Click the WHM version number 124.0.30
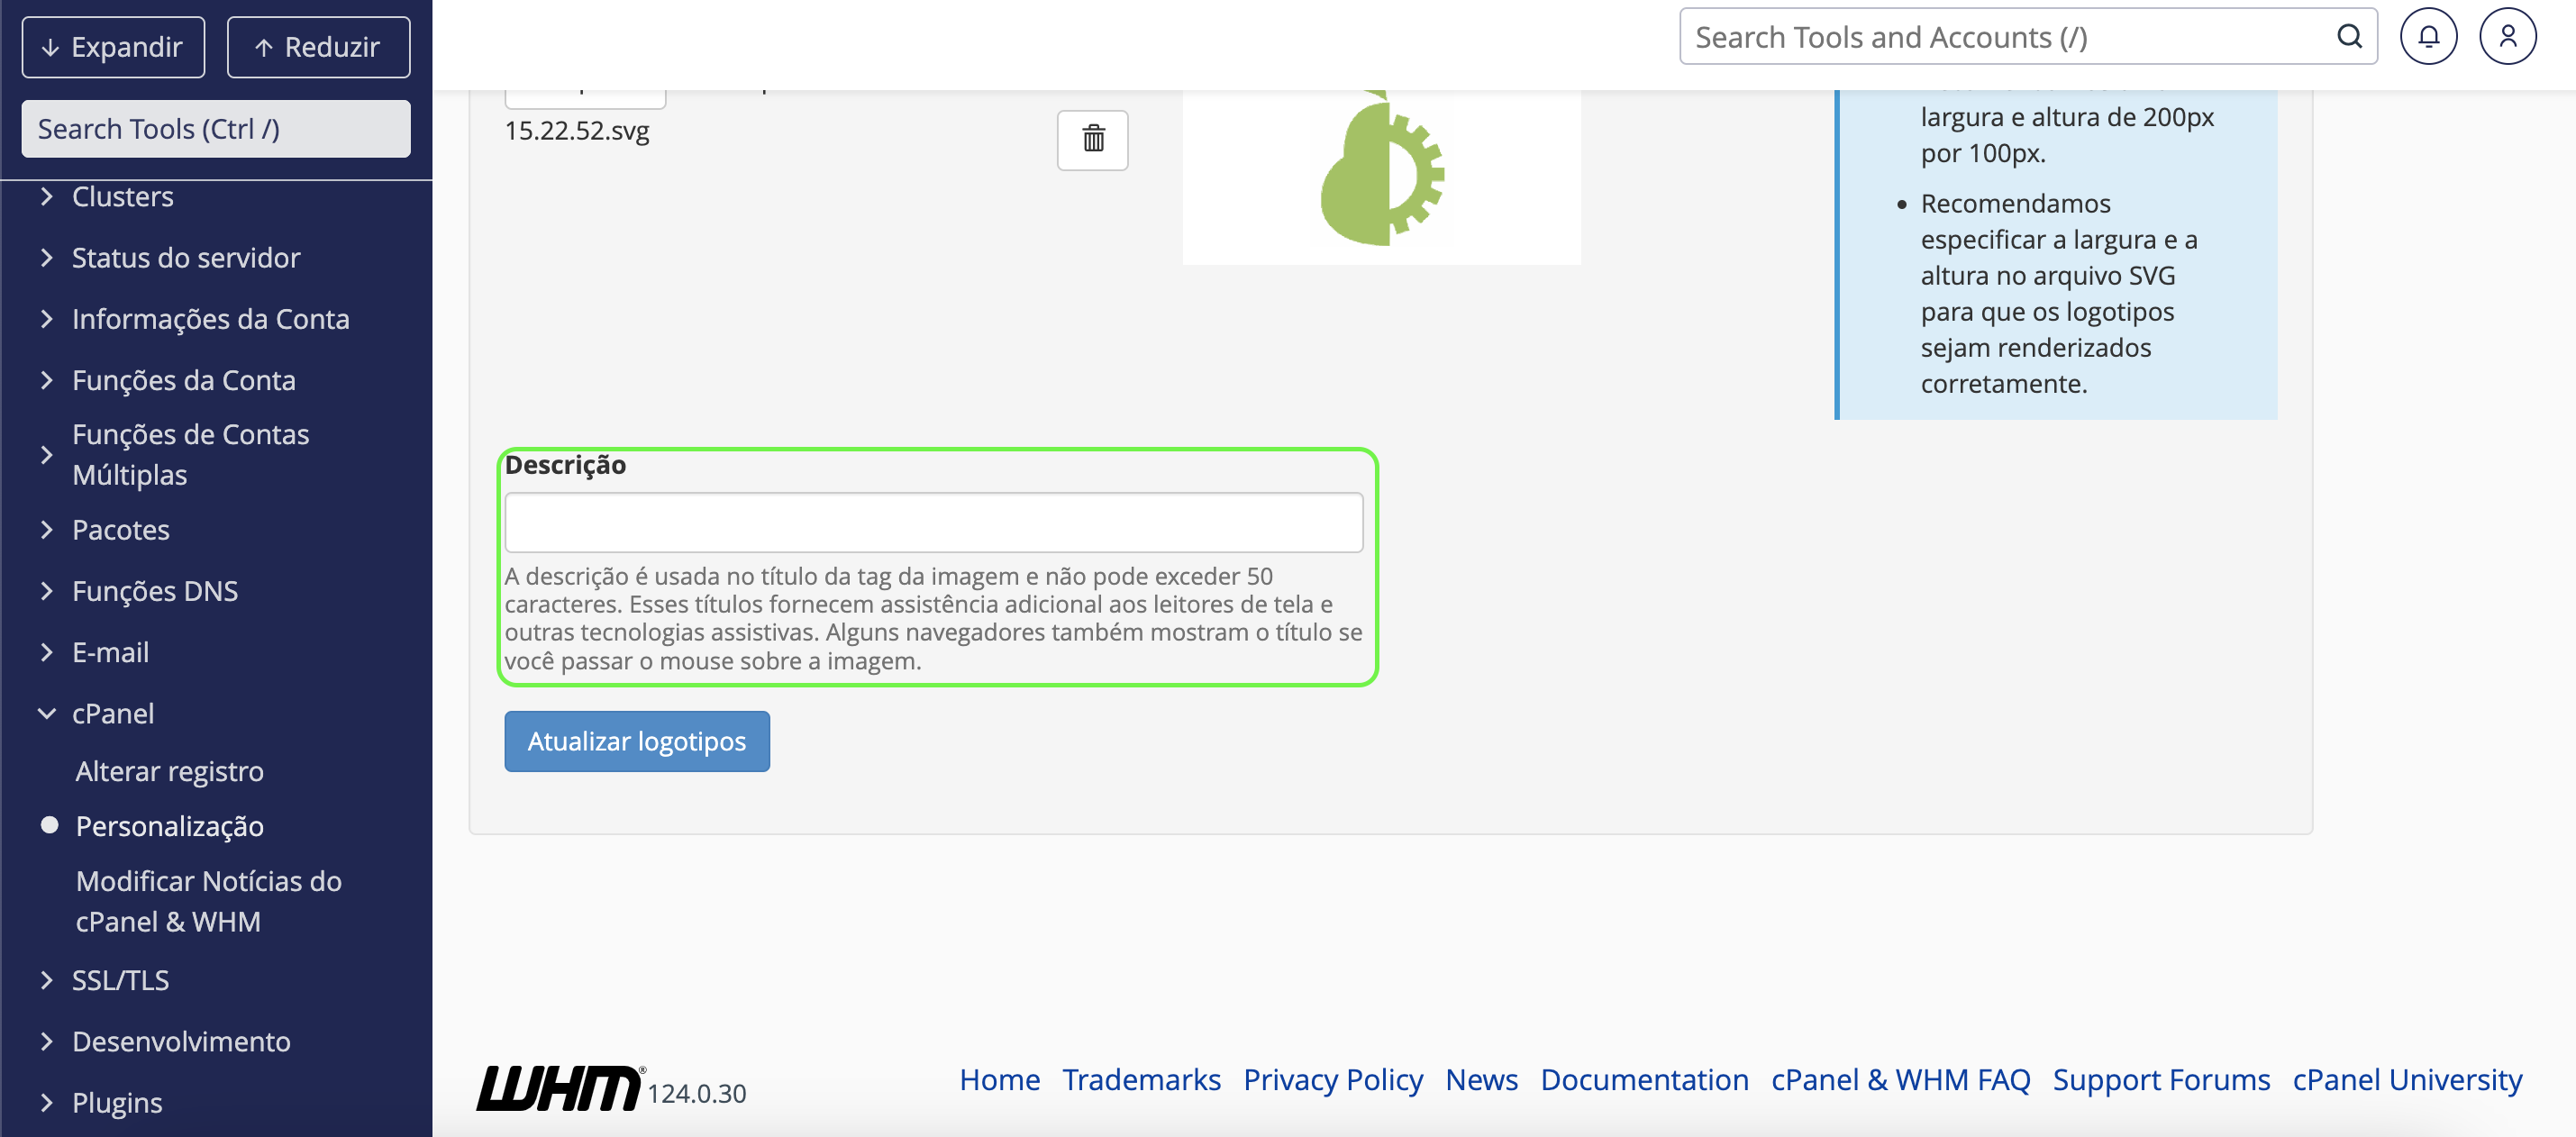 [696, 1094]
